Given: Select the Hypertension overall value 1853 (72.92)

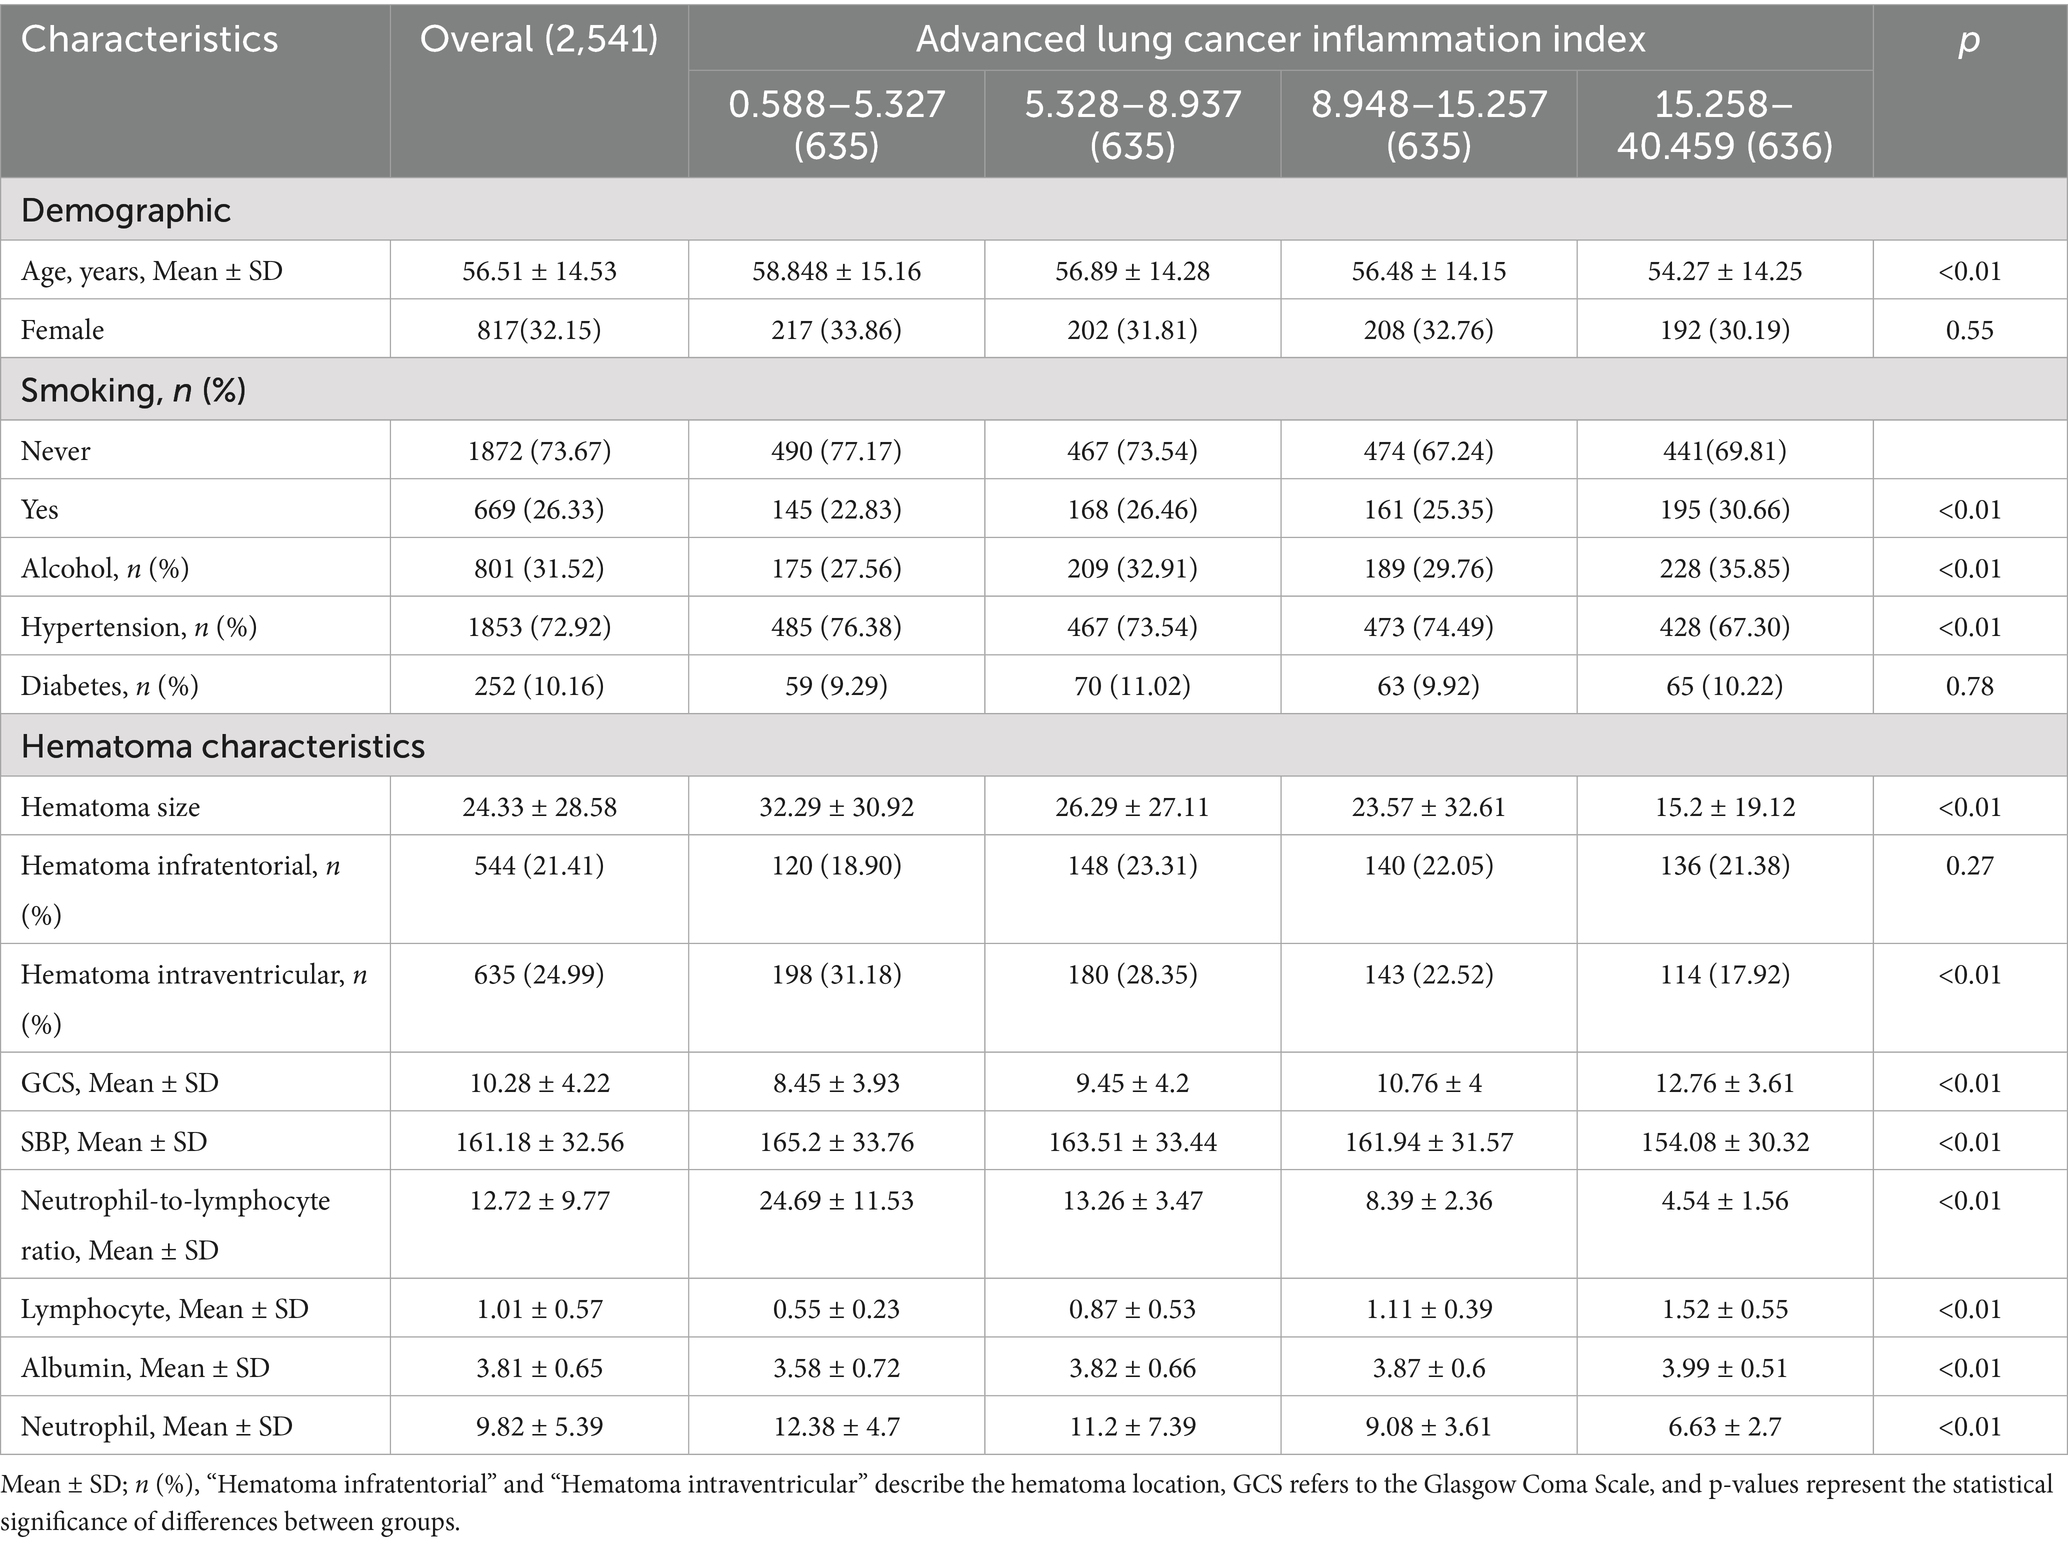Looking at the screenshot, I should tap(539, 627).
